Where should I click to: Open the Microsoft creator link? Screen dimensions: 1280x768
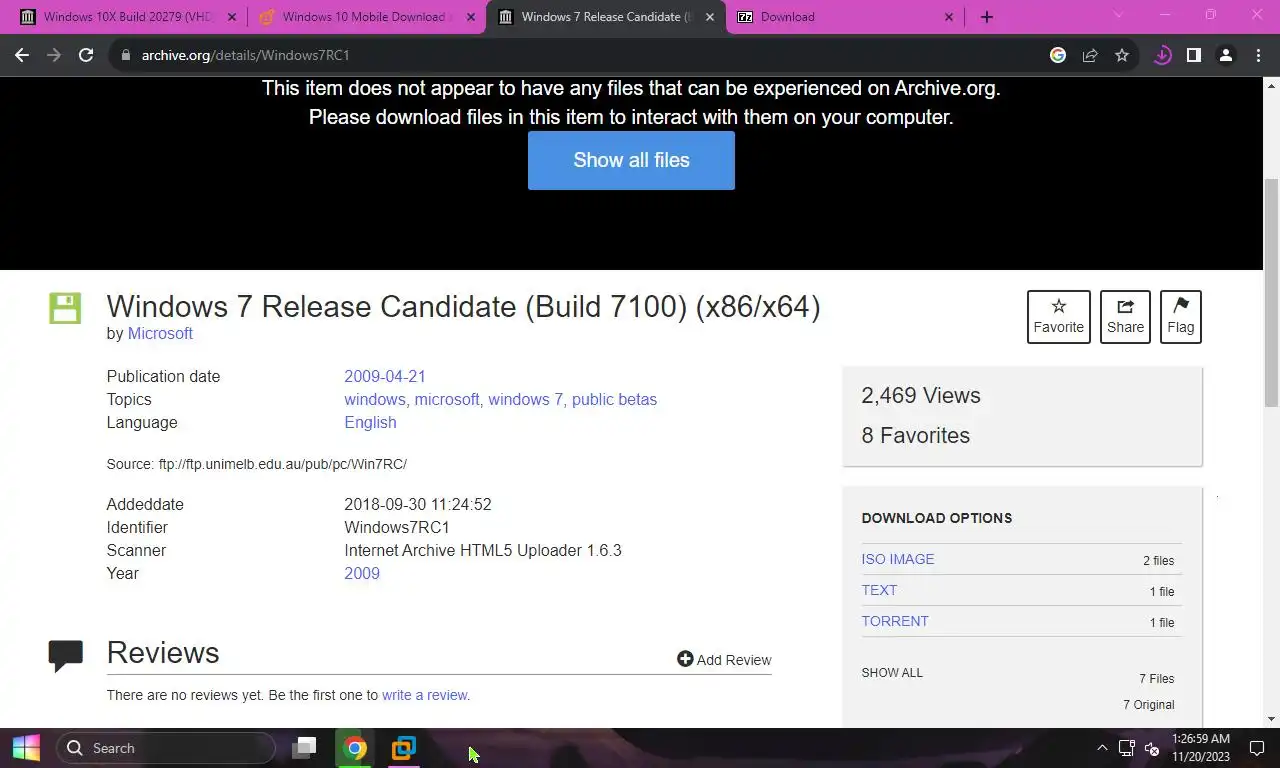point(160,333)
